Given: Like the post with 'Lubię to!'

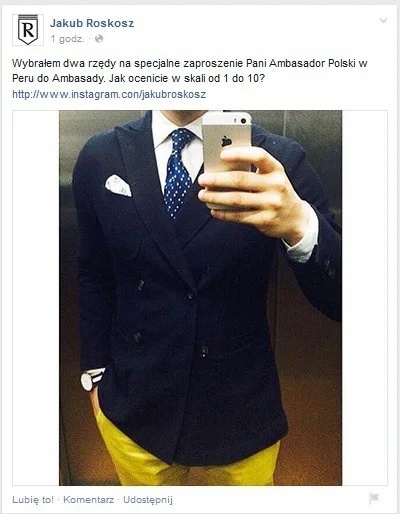Looking at the screenshot, I should [33, 500].
